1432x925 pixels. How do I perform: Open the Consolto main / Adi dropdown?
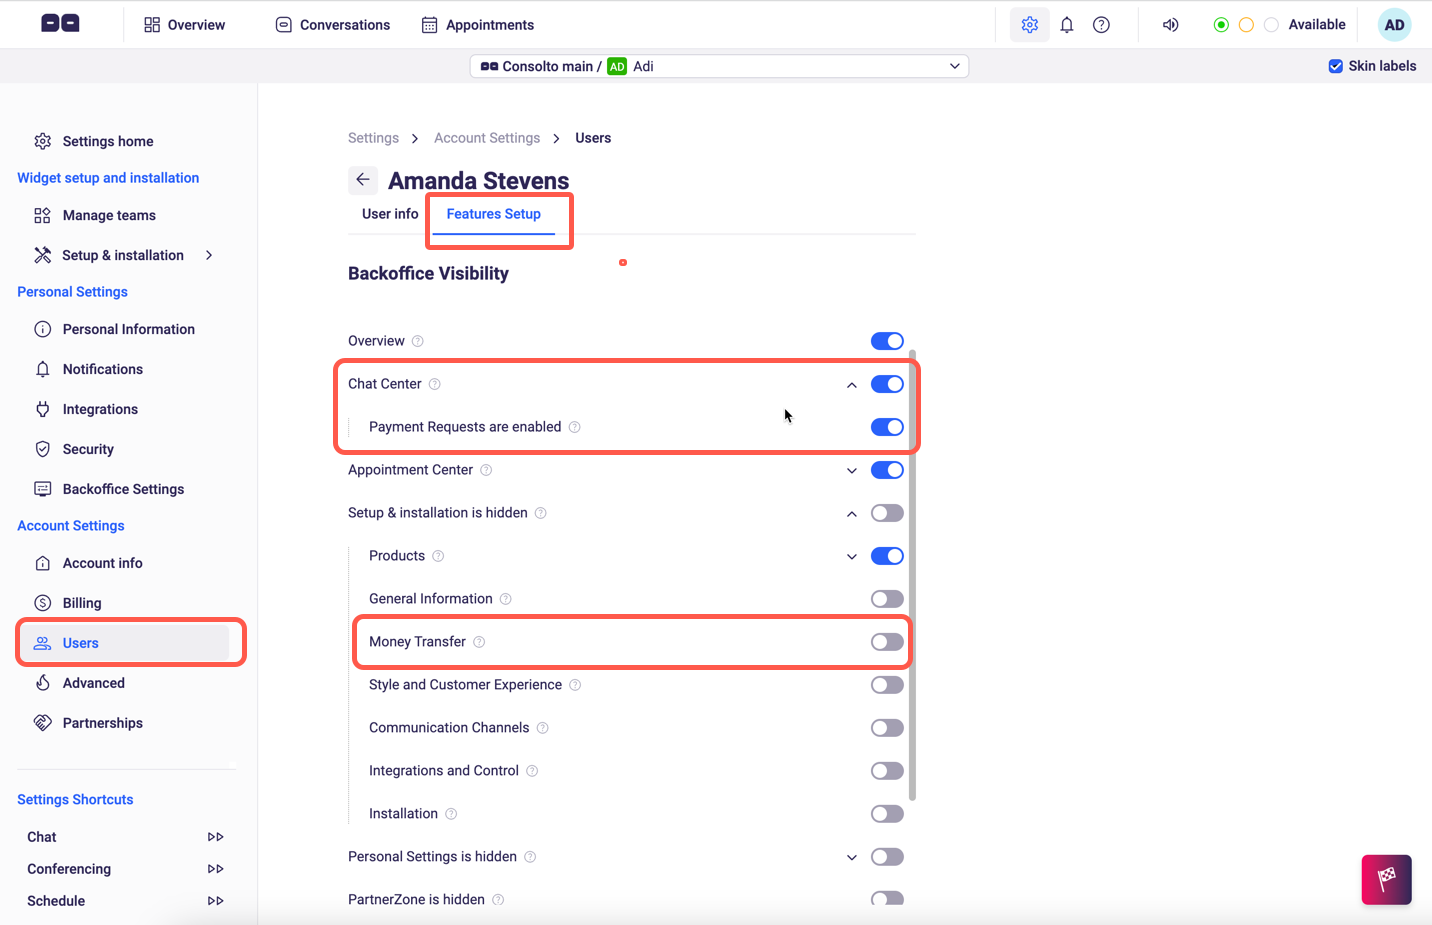(x=719, y=66)
